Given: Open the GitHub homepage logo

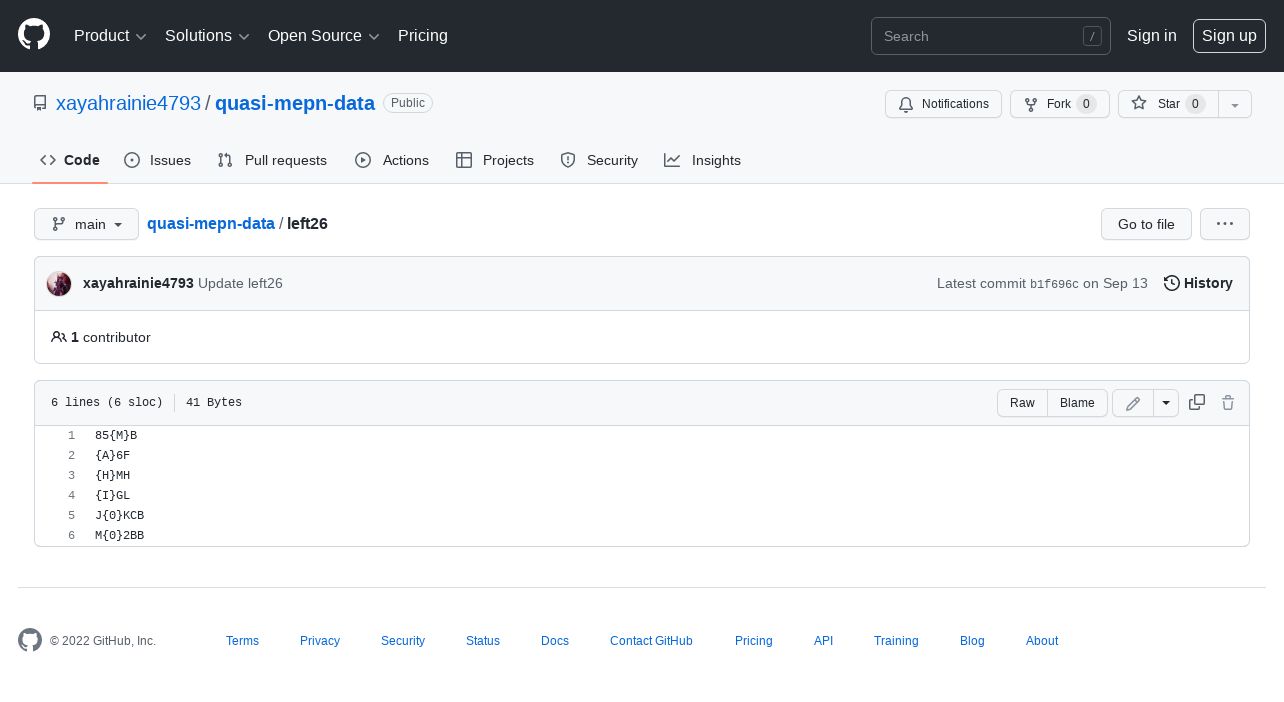Looking at the screenshot, I should [x=34, y=35].
